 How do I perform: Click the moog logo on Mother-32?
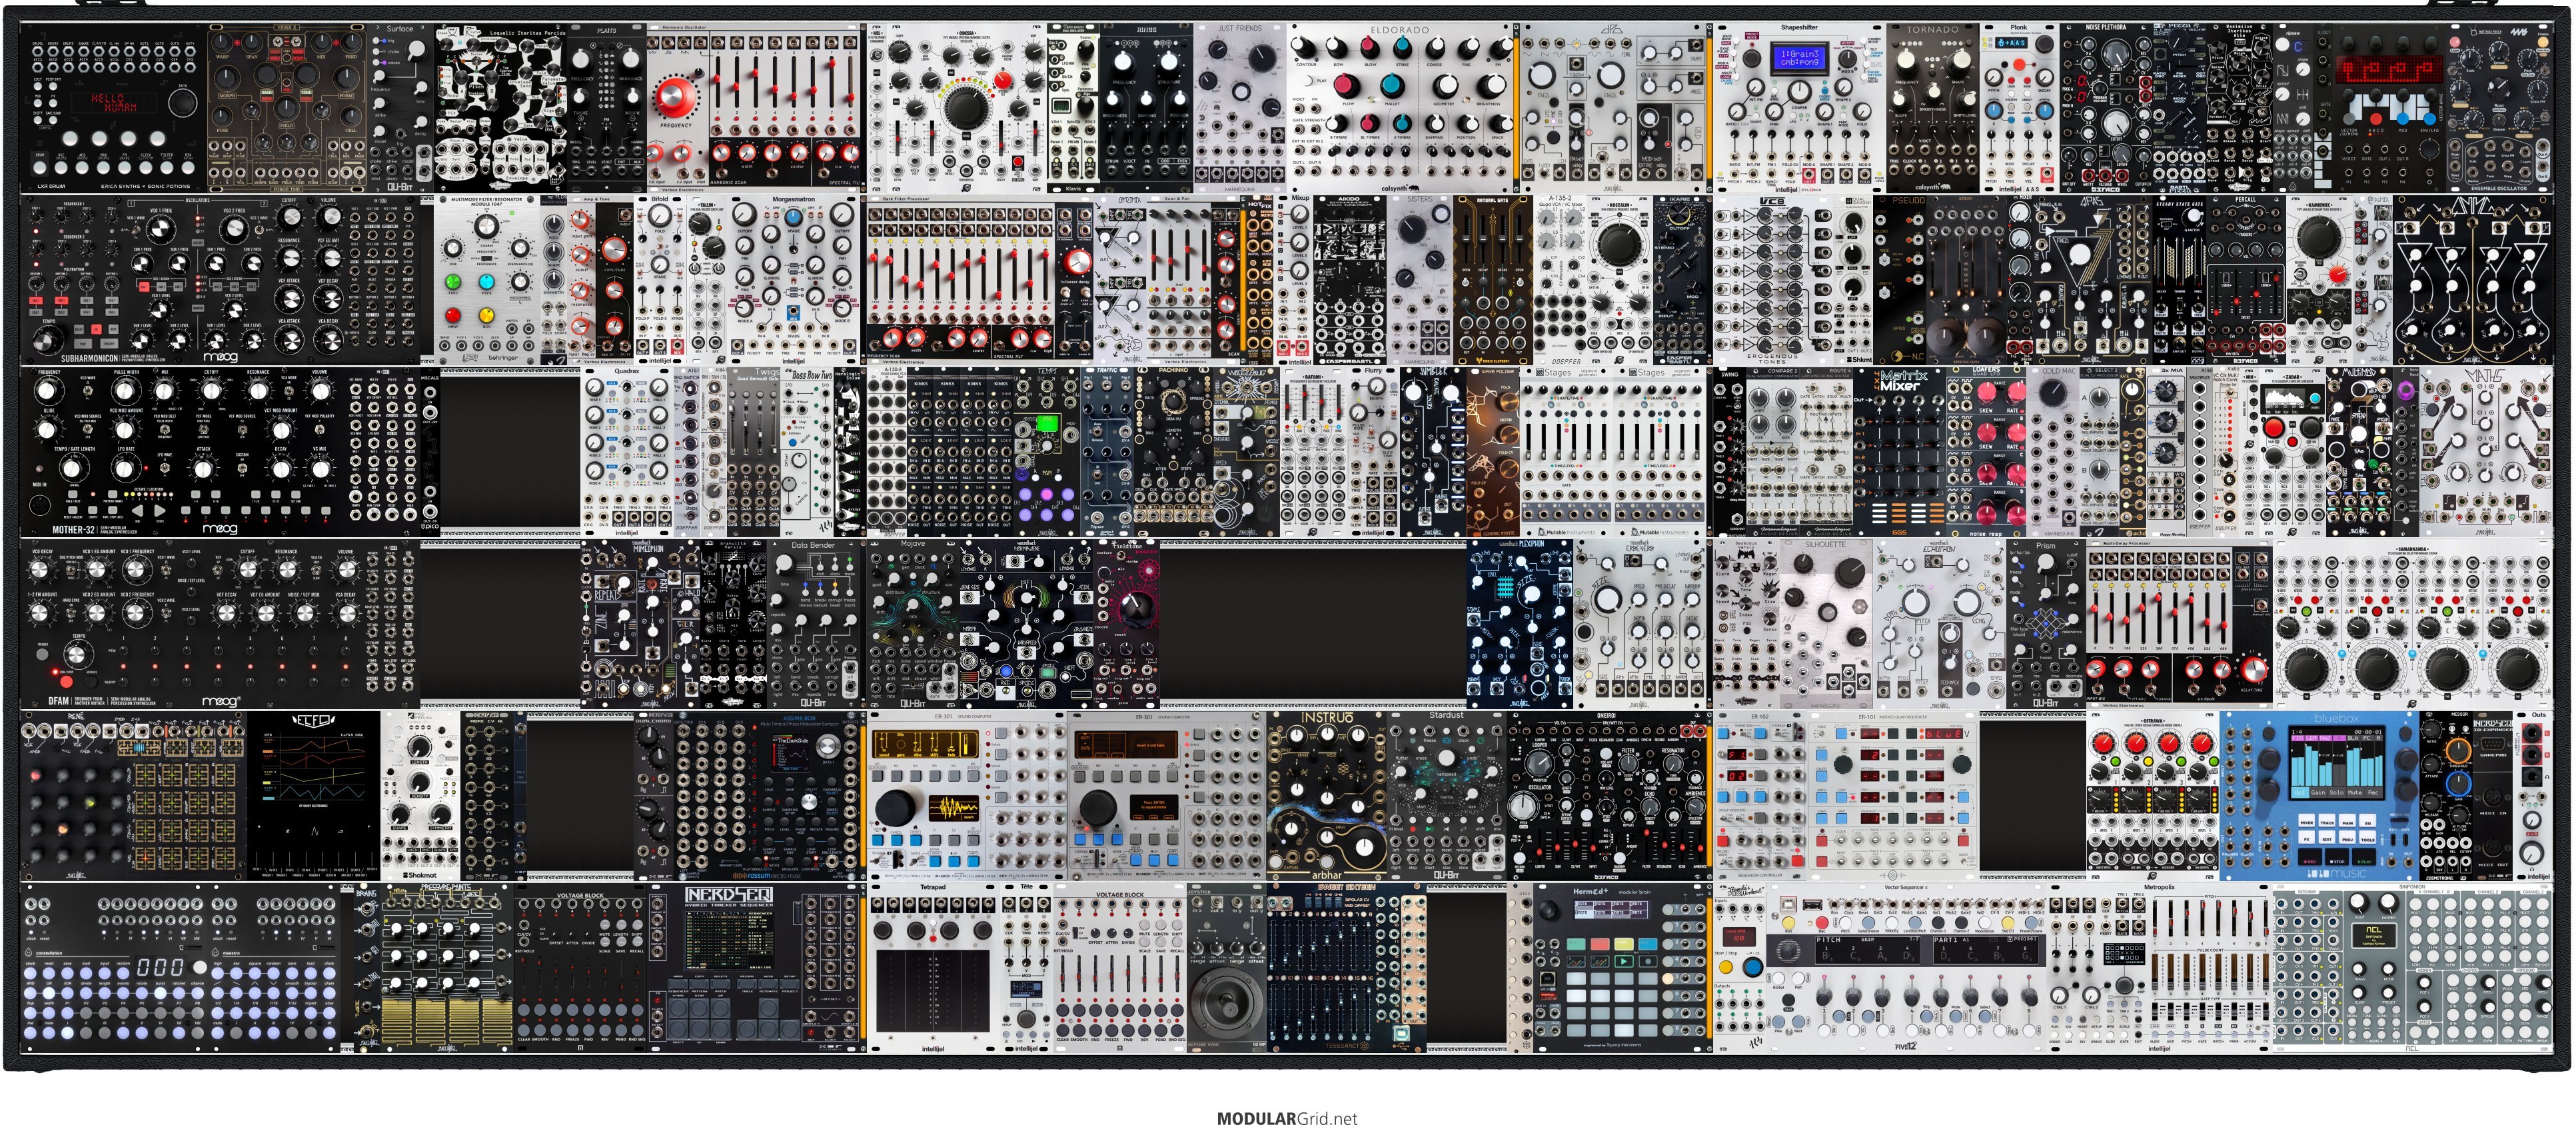[220, 529]
